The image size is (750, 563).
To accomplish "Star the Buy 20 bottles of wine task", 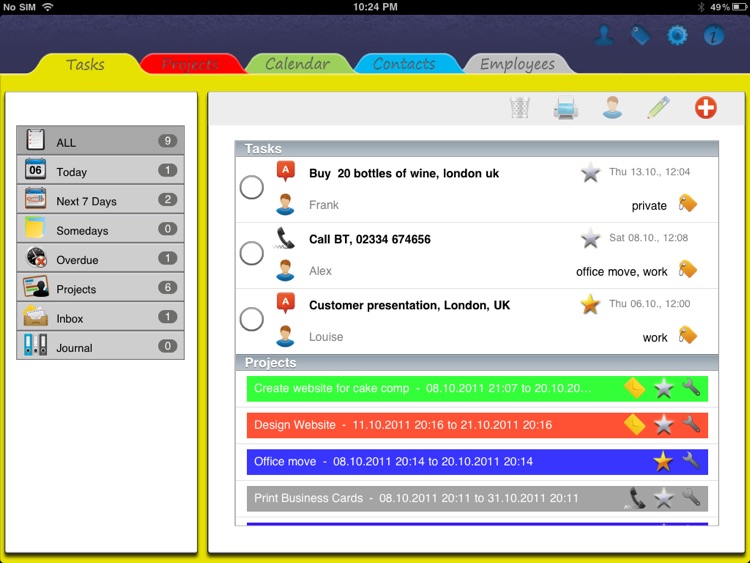I will pos(590,172).
